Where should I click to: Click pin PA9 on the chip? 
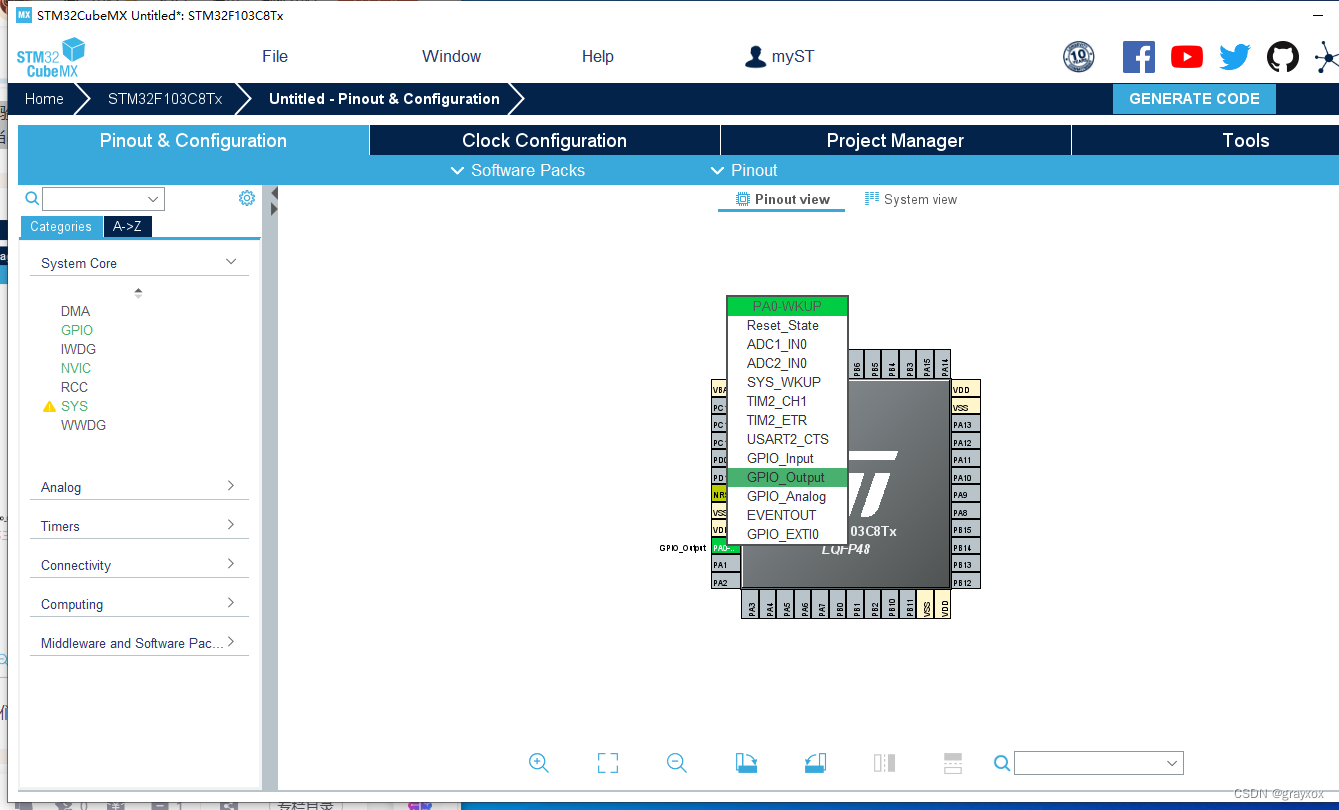(x=966, y=495)
